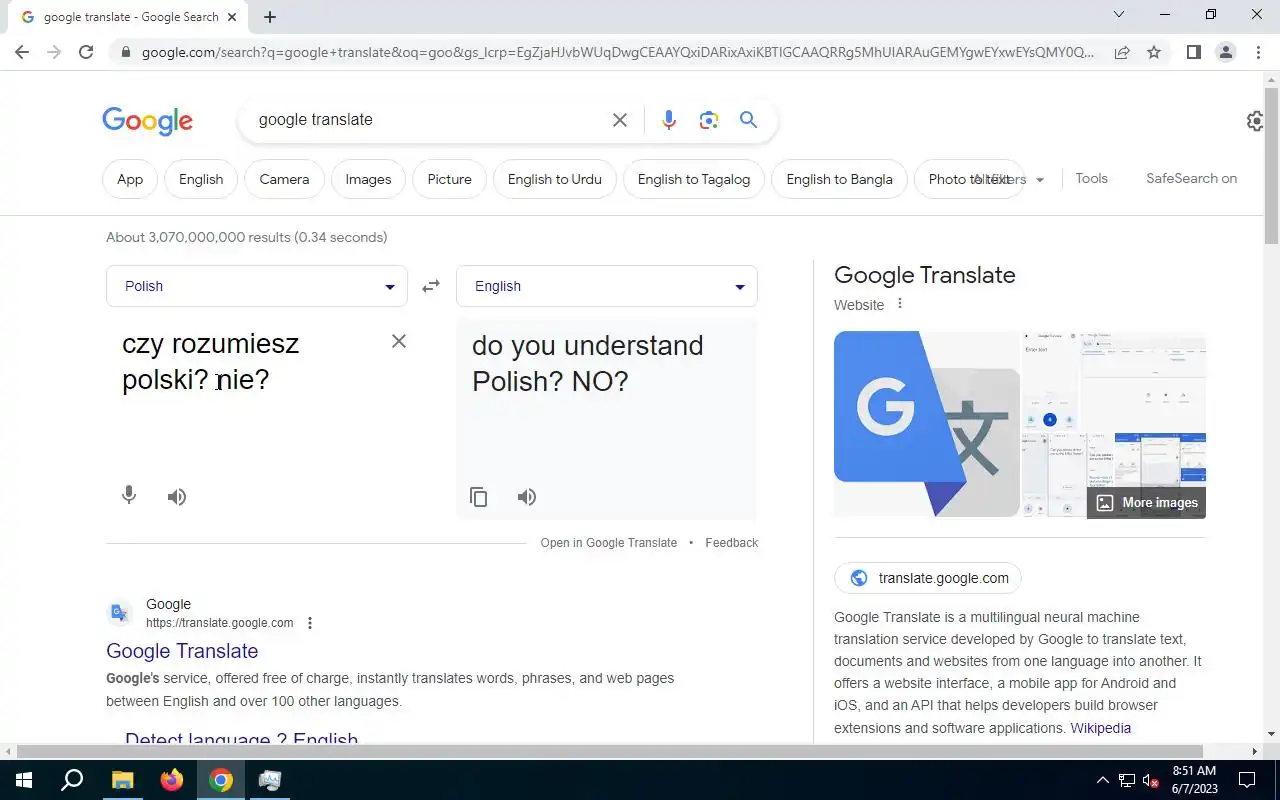Copy the English translation
Viewport: 1280px width, 800px height.
(x=479, y=497)
